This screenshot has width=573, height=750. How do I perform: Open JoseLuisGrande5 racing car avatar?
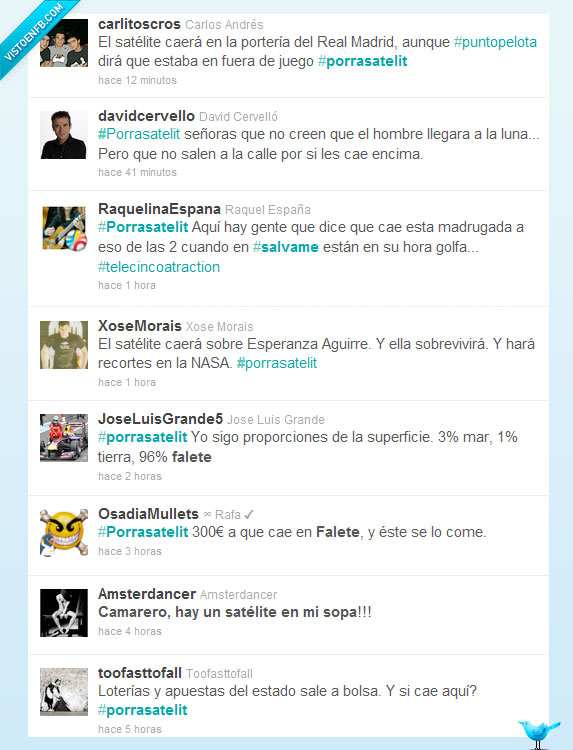64,438
